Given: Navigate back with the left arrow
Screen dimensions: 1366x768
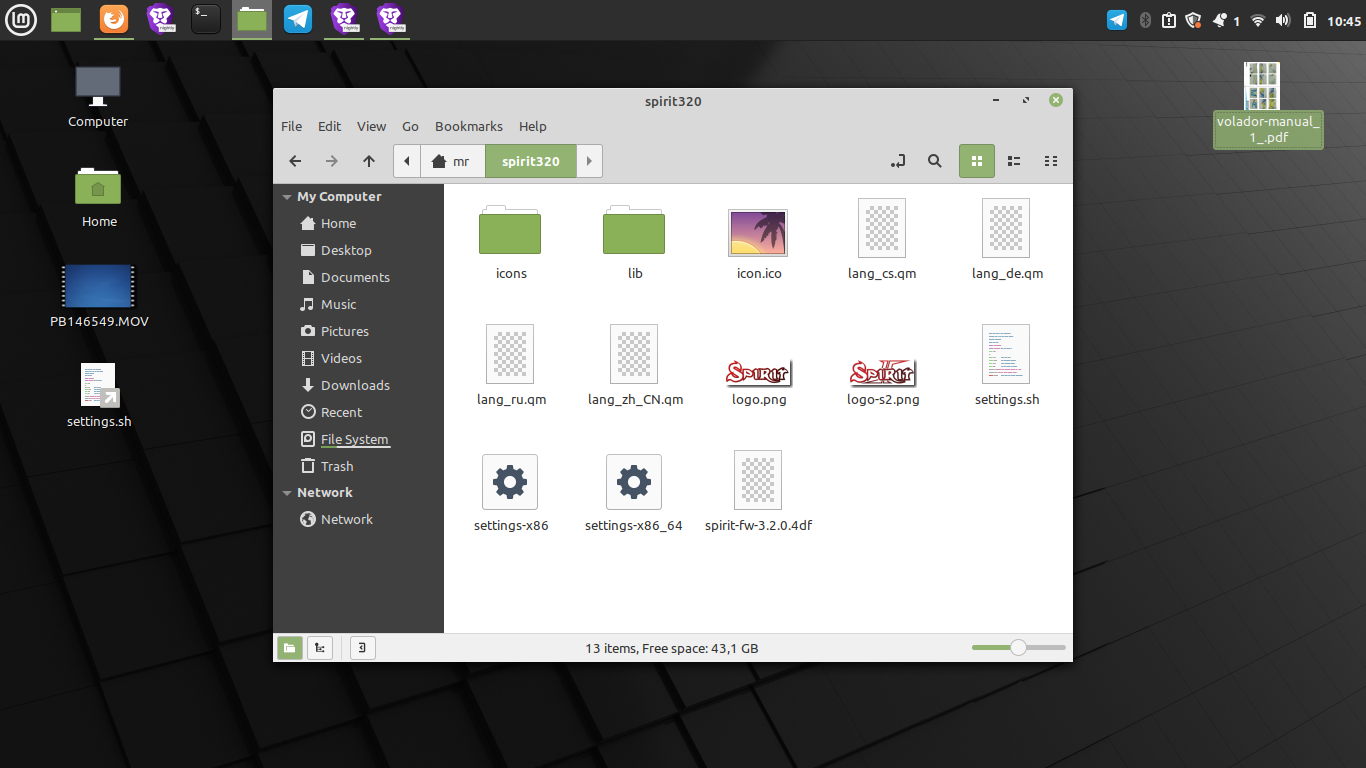Looking at the screenshot, I should click(295, 161).
